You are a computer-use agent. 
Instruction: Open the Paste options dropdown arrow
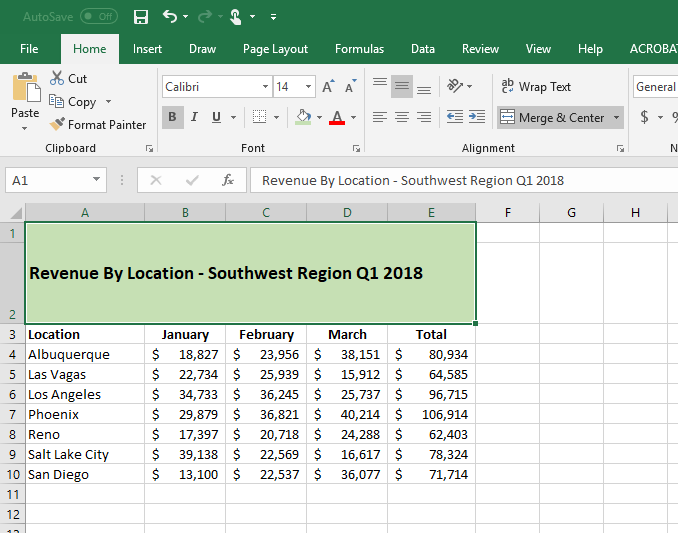coord(25,128)
